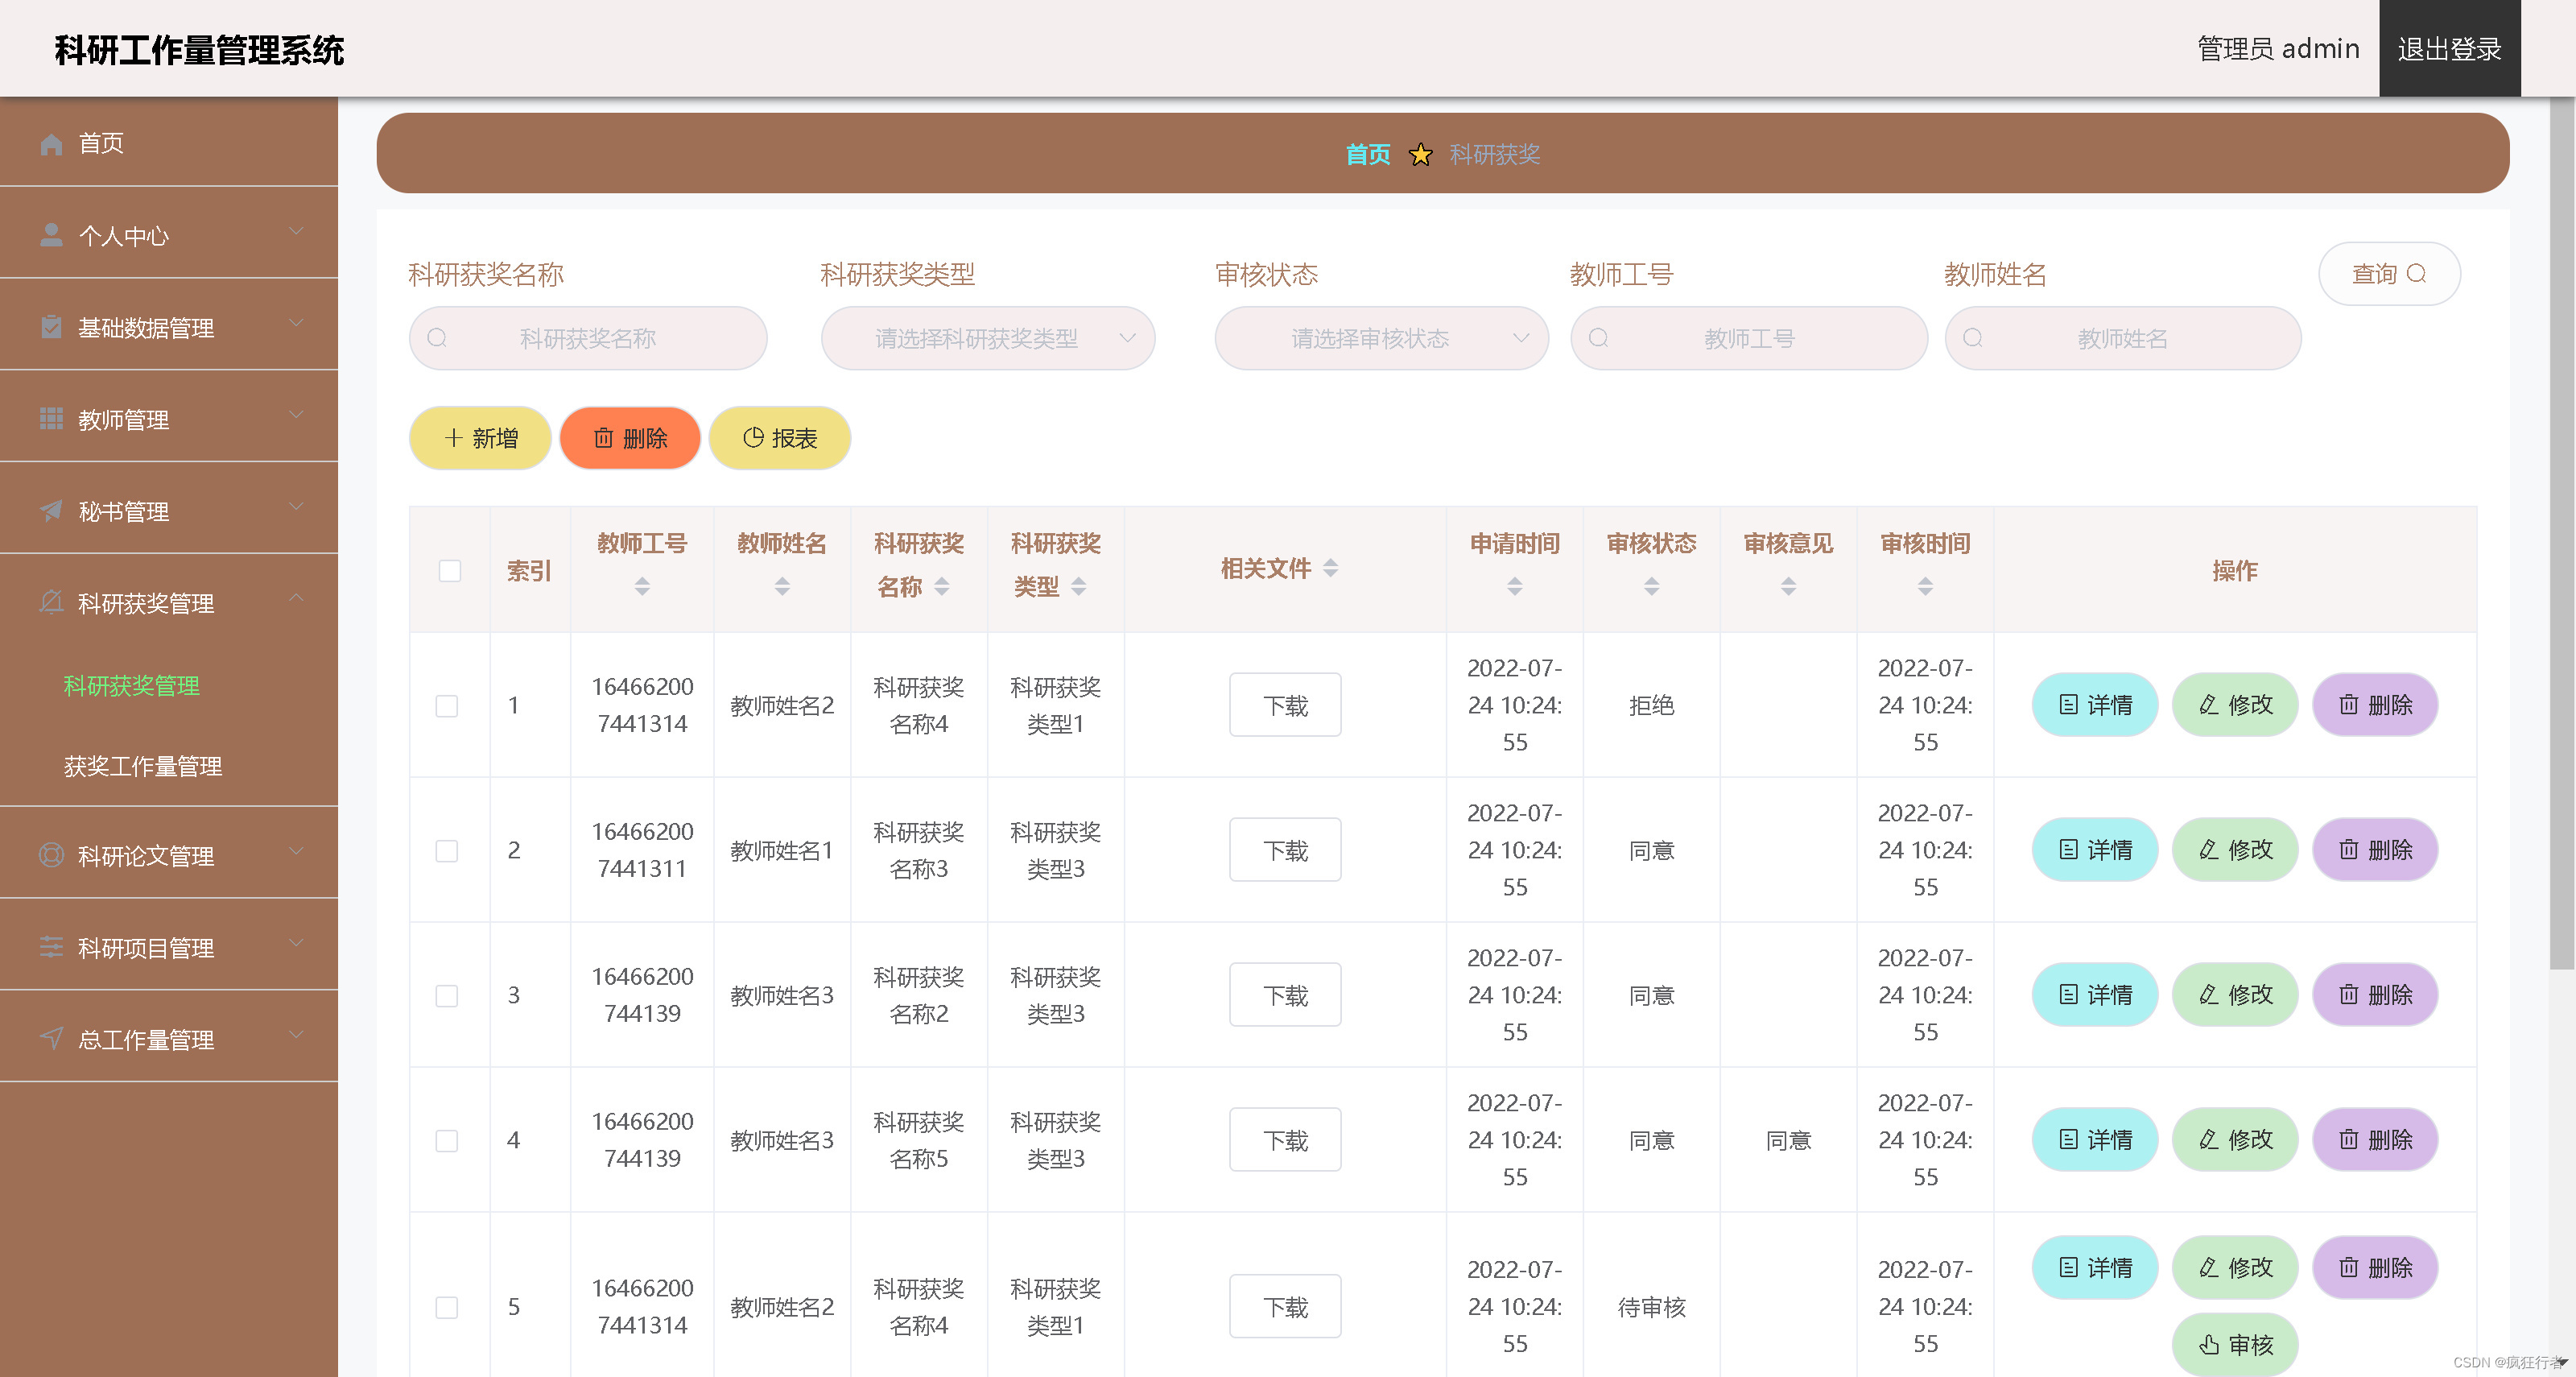Sort by 科研获奖名称 column arrows
Screen dimensions: 2576x1377
click(942, 587)
